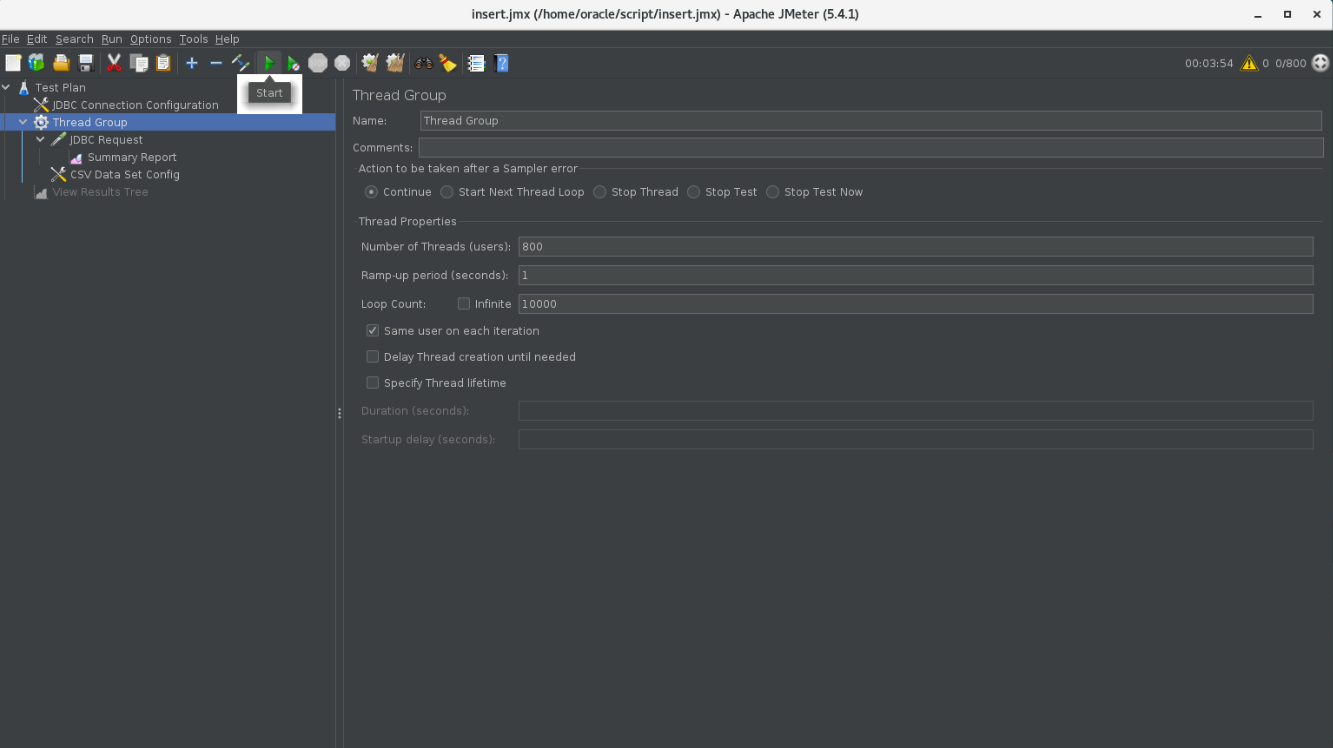Tick the Specify Thread lifetime checkbox

[x=373, y=383]
